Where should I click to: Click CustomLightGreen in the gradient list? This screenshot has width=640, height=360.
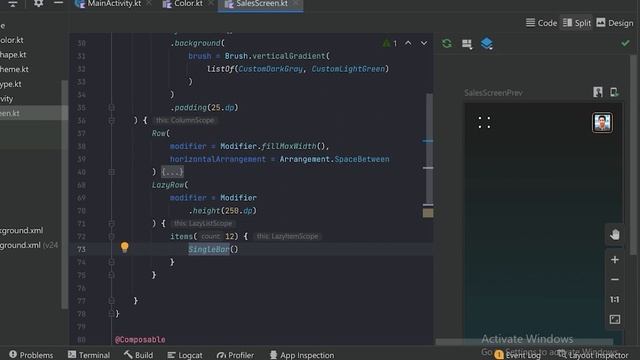coord(348,69)
